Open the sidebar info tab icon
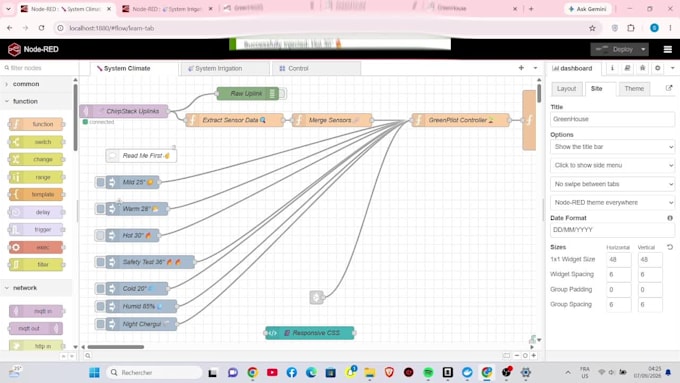This screenshot has height=383, width=680. click(612, 68)
